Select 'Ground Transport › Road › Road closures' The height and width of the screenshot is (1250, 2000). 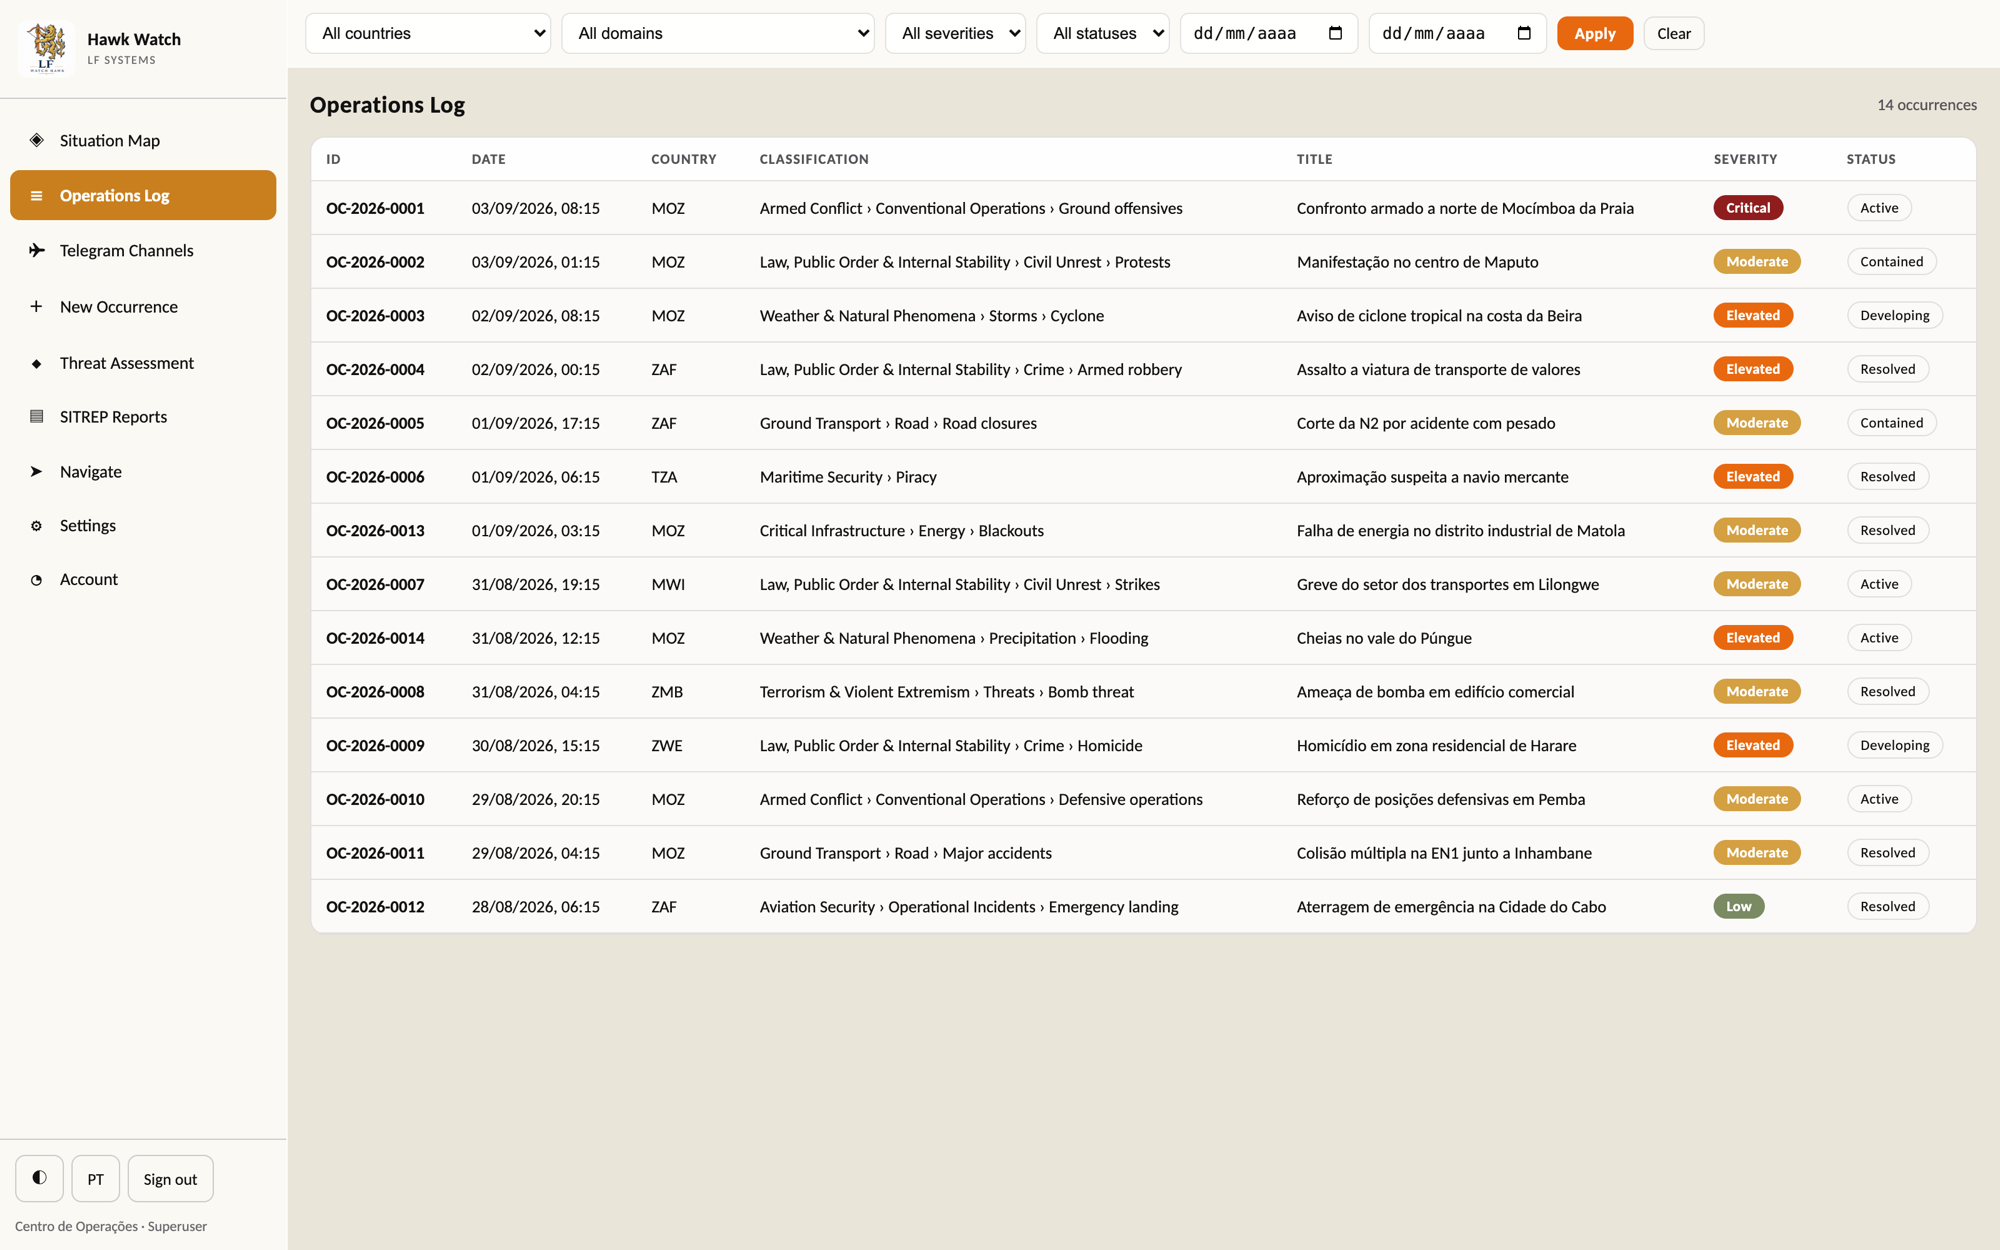(x=898, y=423)
